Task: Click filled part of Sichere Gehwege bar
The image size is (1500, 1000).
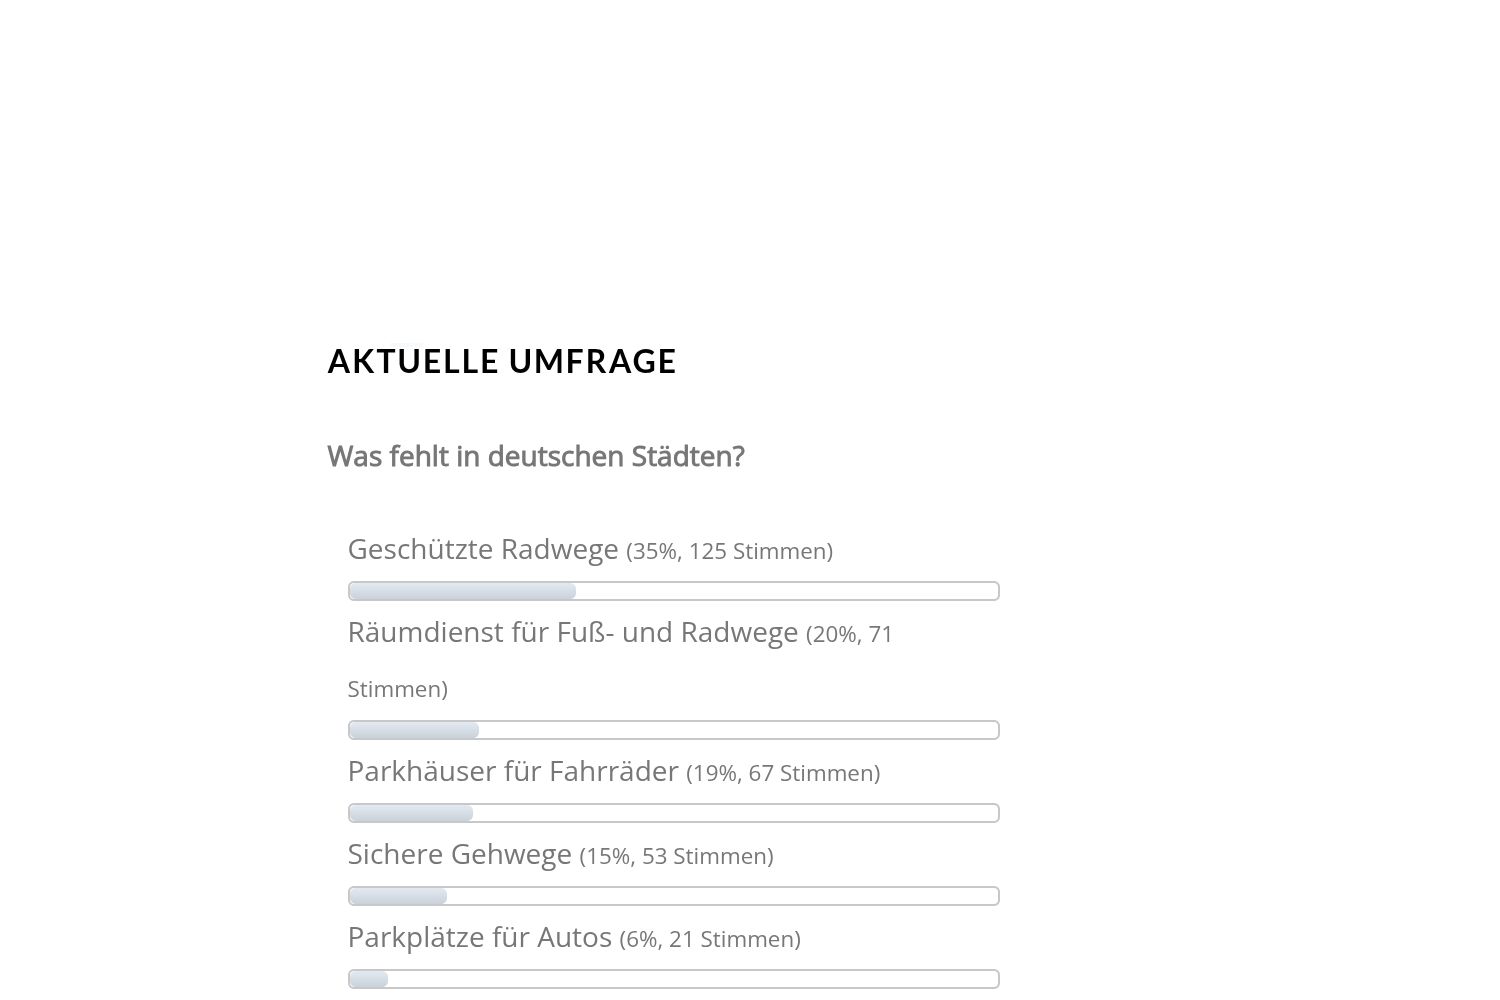Action: click(x=398, y=896)
